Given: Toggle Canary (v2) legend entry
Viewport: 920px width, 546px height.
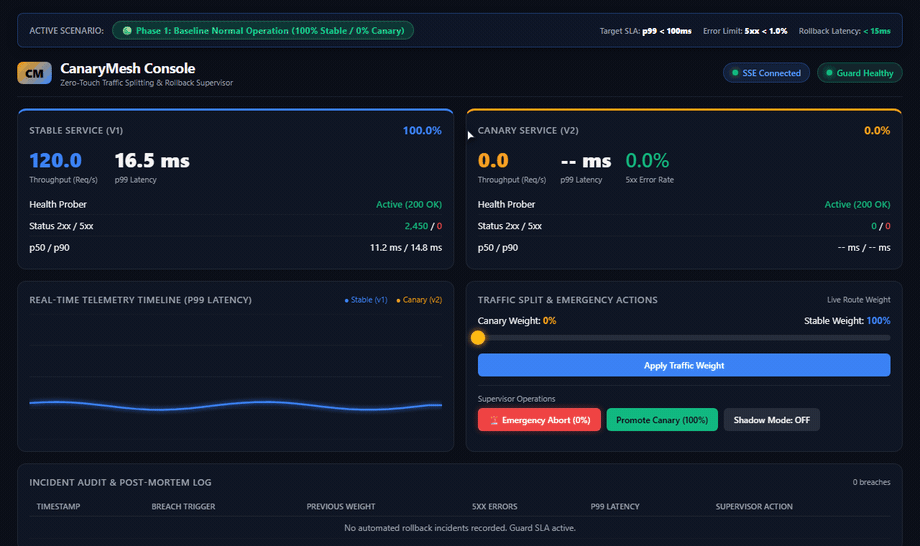Looking at the screenshot, I should [x=419, y=300].
